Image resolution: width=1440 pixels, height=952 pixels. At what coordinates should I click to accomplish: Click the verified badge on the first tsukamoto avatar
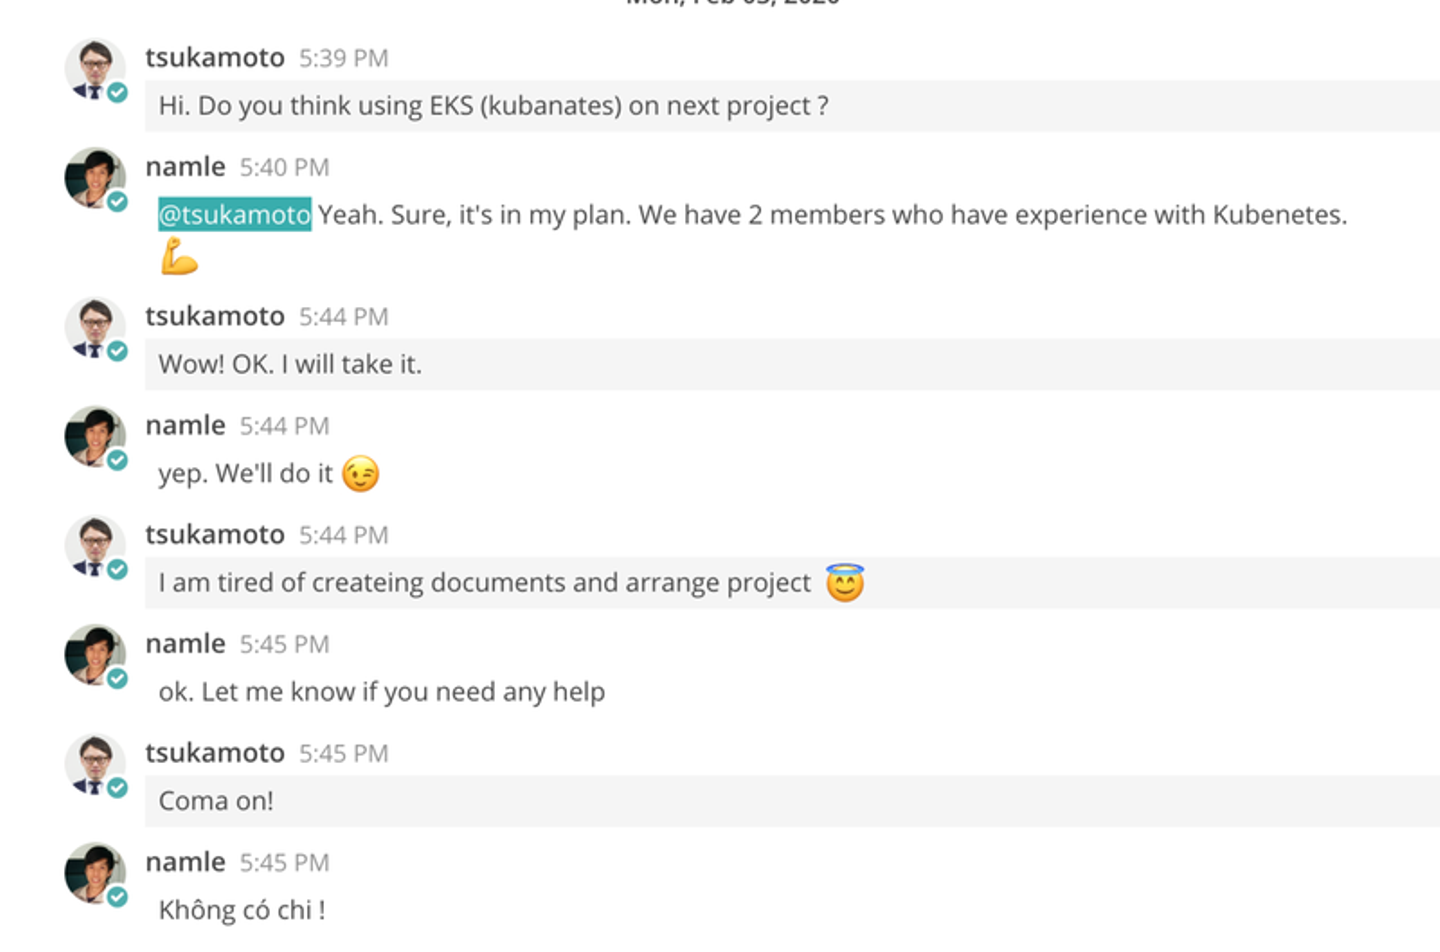(118, 93)
